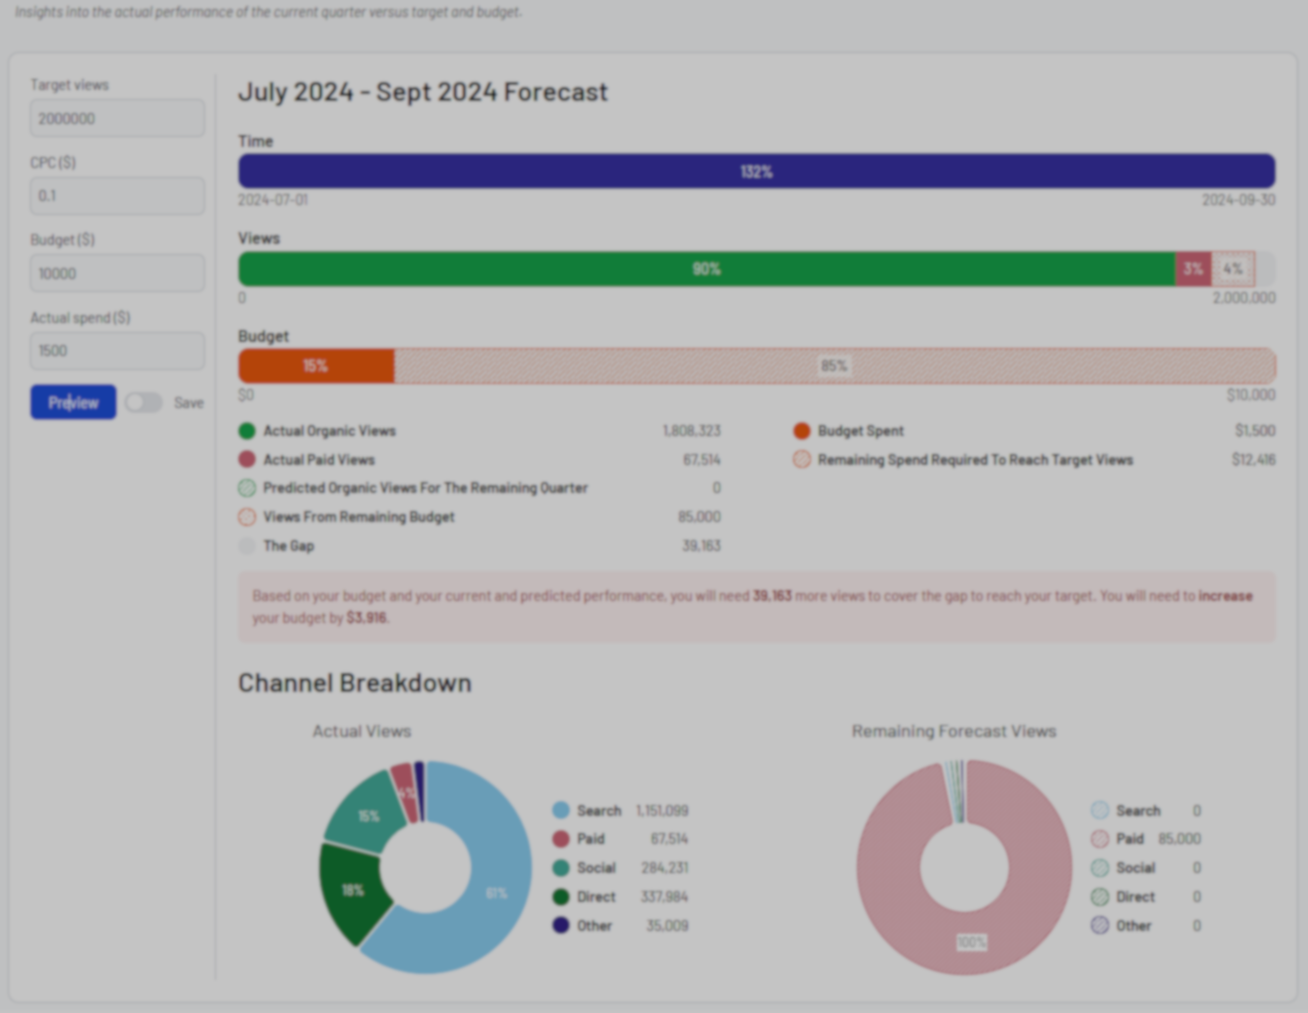Click the 2024-09-30 end date label
This screenshot has height=1013, width=1308.
click(1239, 200)
